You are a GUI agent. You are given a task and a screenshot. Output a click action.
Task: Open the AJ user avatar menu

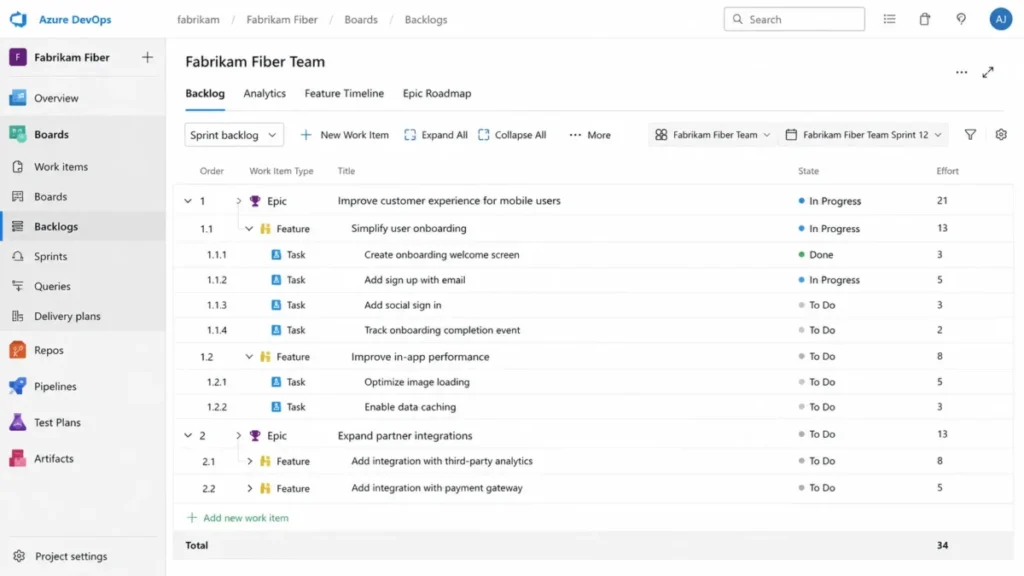click(1000, 19)
